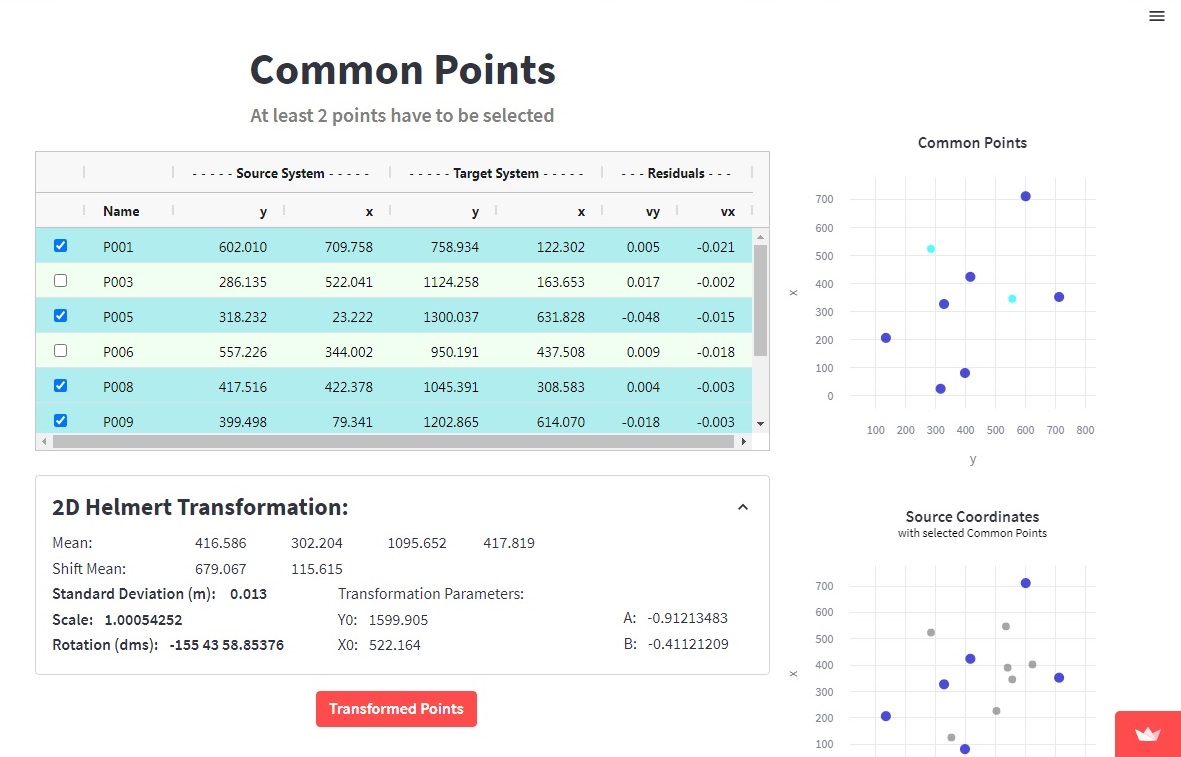
Task: Select the P003 name cell
Action: tap(118, 282)
